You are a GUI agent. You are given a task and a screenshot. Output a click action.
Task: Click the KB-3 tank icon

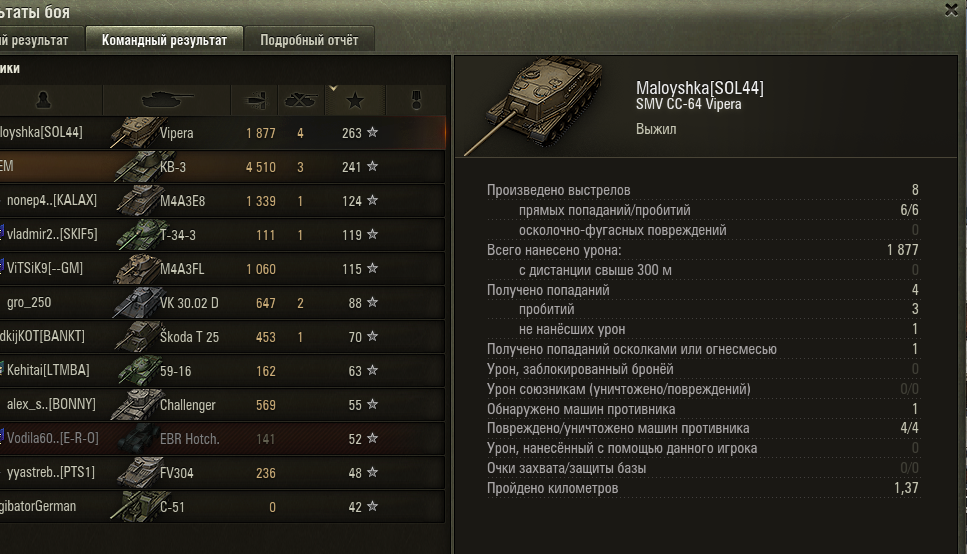tap(137, 167)
